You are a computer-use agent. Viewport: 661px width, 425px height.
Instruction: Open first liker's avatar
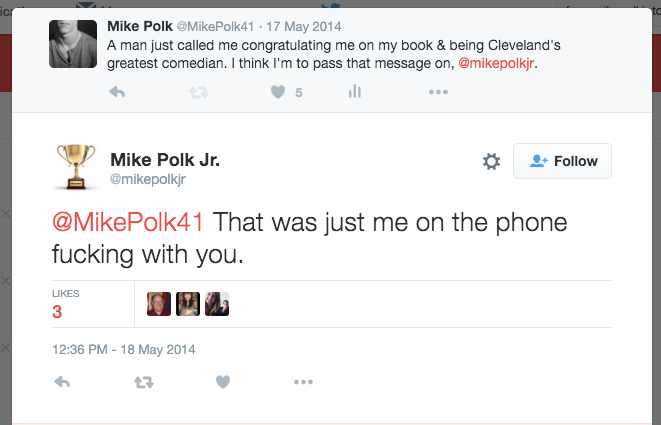point(158,304)
